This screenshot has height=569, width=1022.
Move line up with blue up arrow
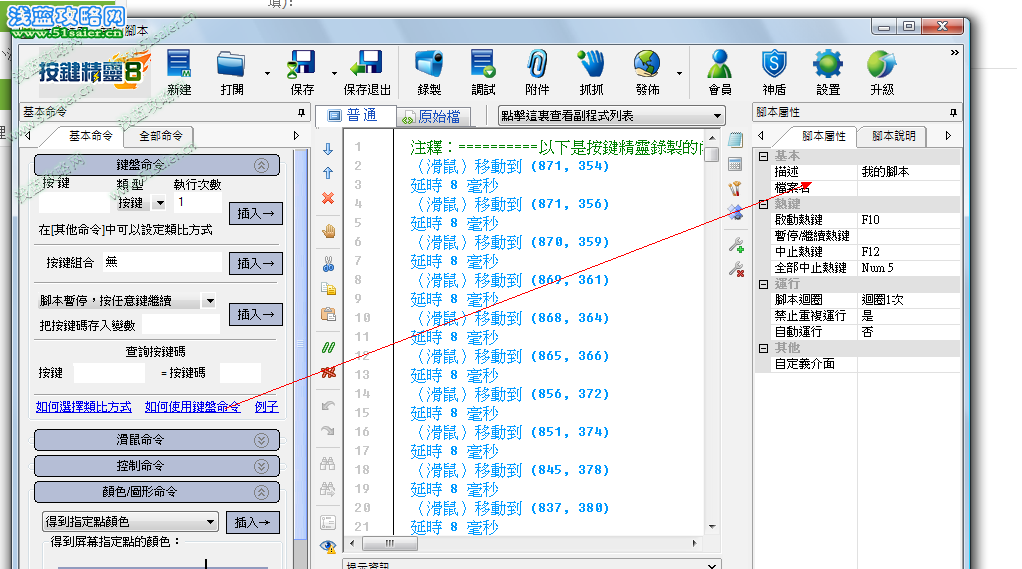point(328,173)
